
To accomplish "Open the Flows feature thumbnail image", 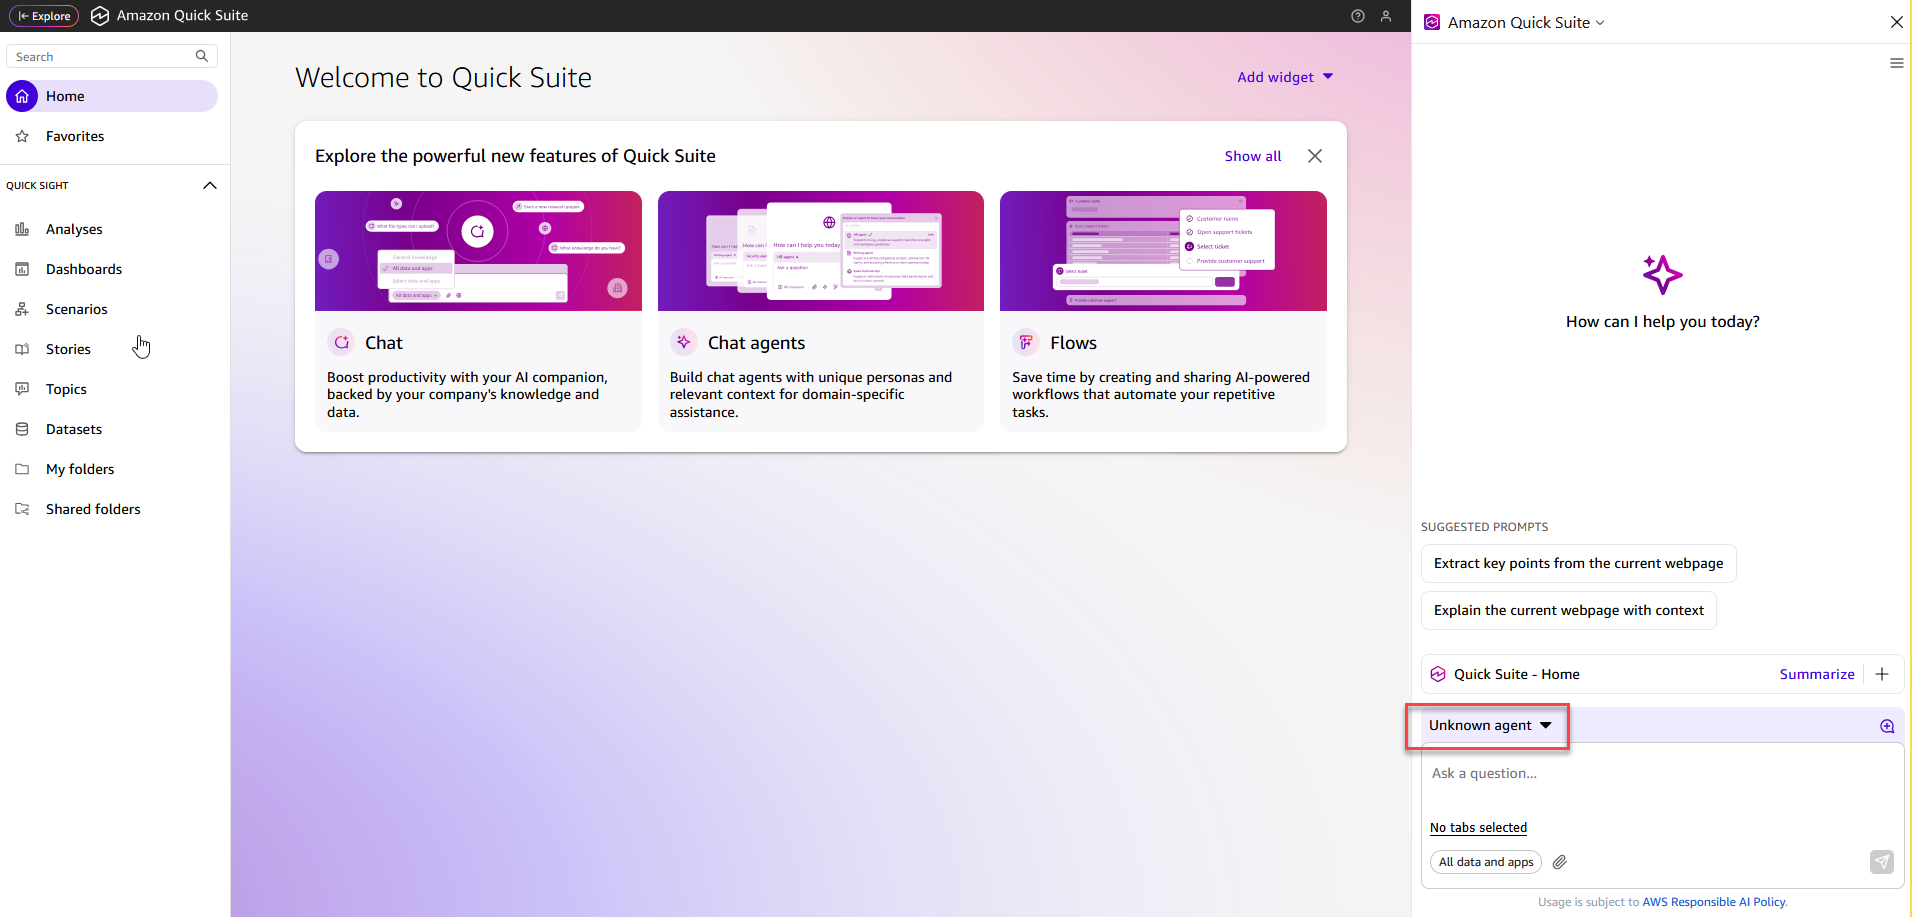I will (x=1163, y=251).
